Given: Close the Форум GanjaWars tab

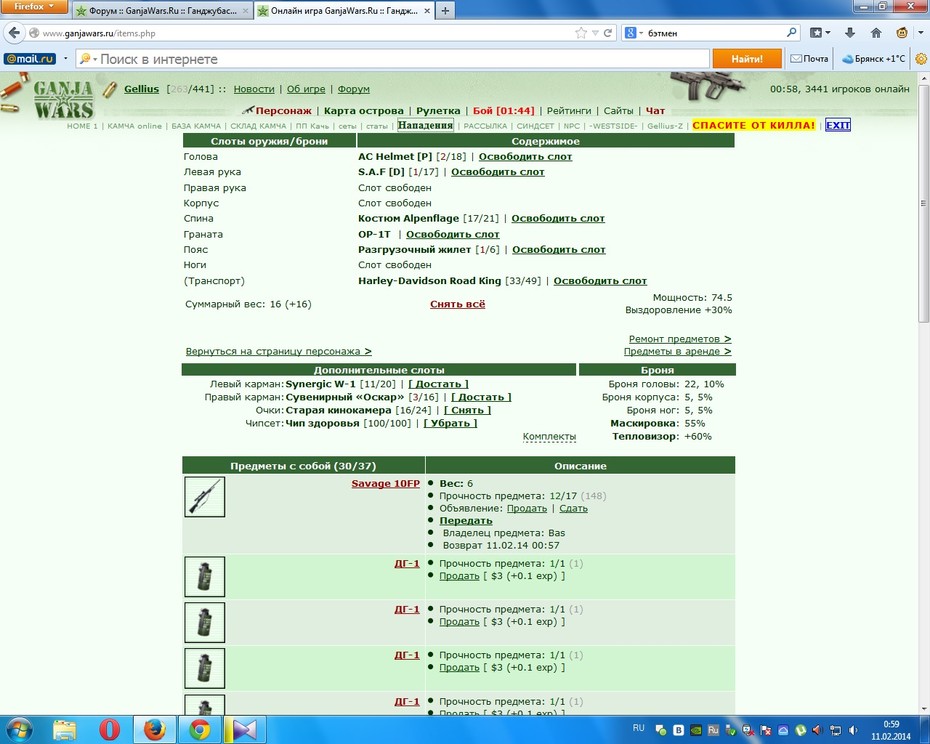Looking at the screenshot, I should pos(246,11).
